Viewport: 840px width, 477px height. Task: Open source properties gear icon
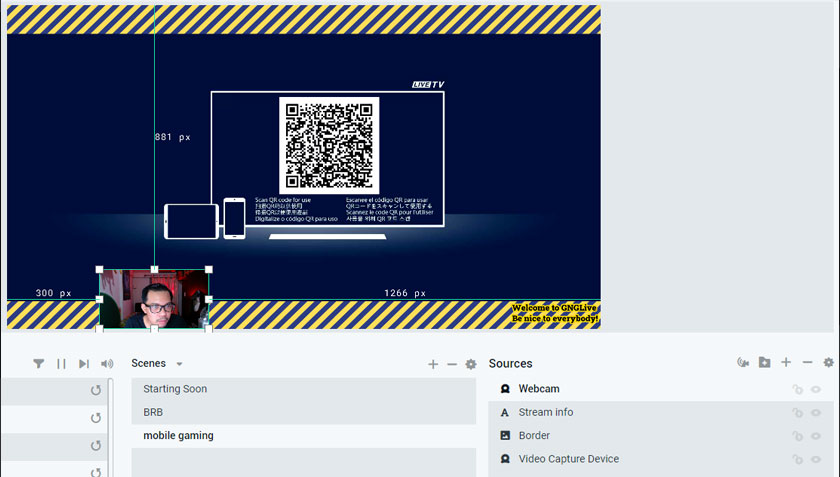click(x=828, y=363)
